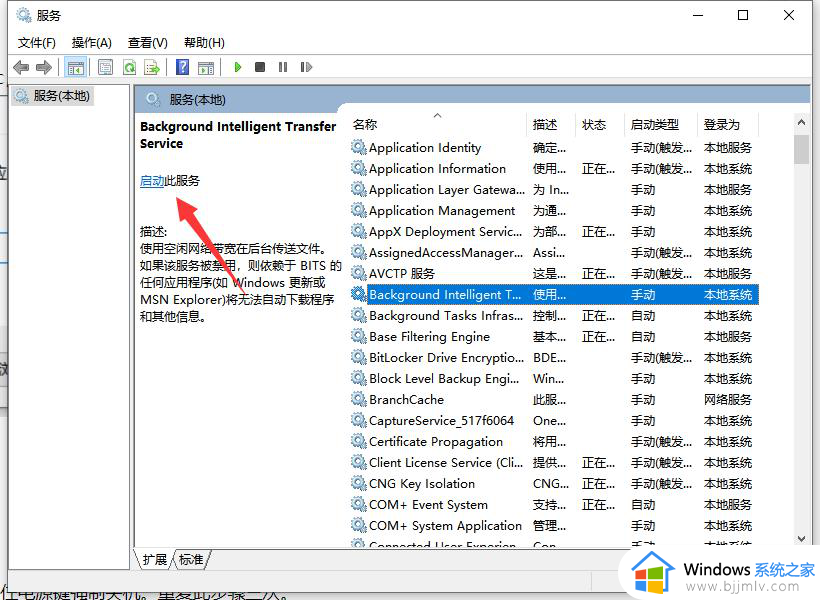Image resolution: width=820 pixels, height=600 pixels.
Task: Switch to the 扩展 tab
Action: point(155,560)
